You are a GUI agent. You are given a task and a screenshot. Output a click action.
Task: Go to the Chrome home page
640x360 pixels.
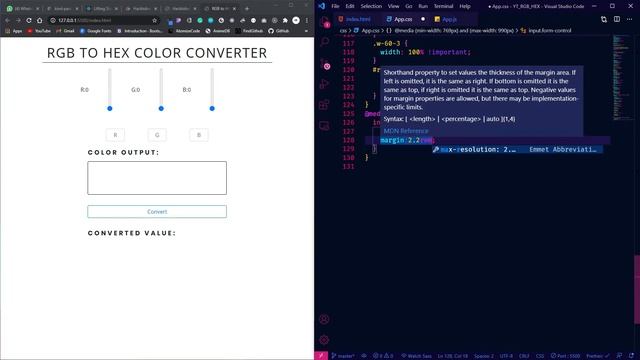(x=40, y=20)
